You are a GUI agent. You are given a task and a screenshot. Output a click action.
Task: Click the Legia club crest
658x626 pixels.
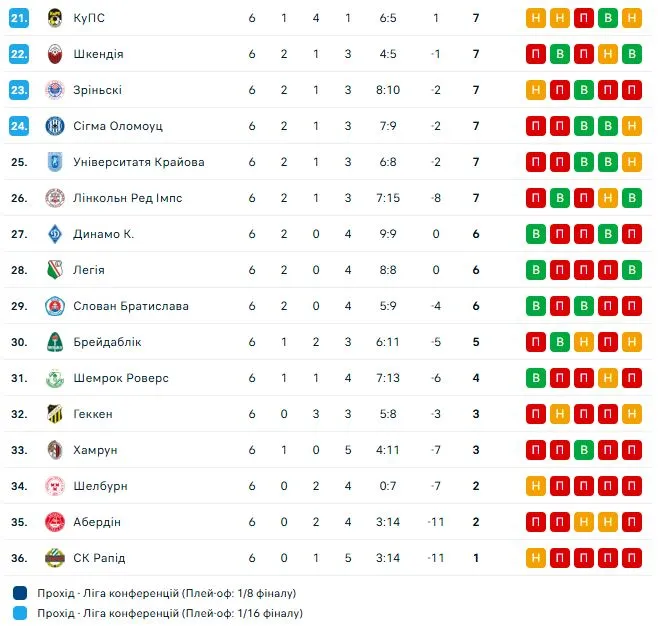(55, 270)
